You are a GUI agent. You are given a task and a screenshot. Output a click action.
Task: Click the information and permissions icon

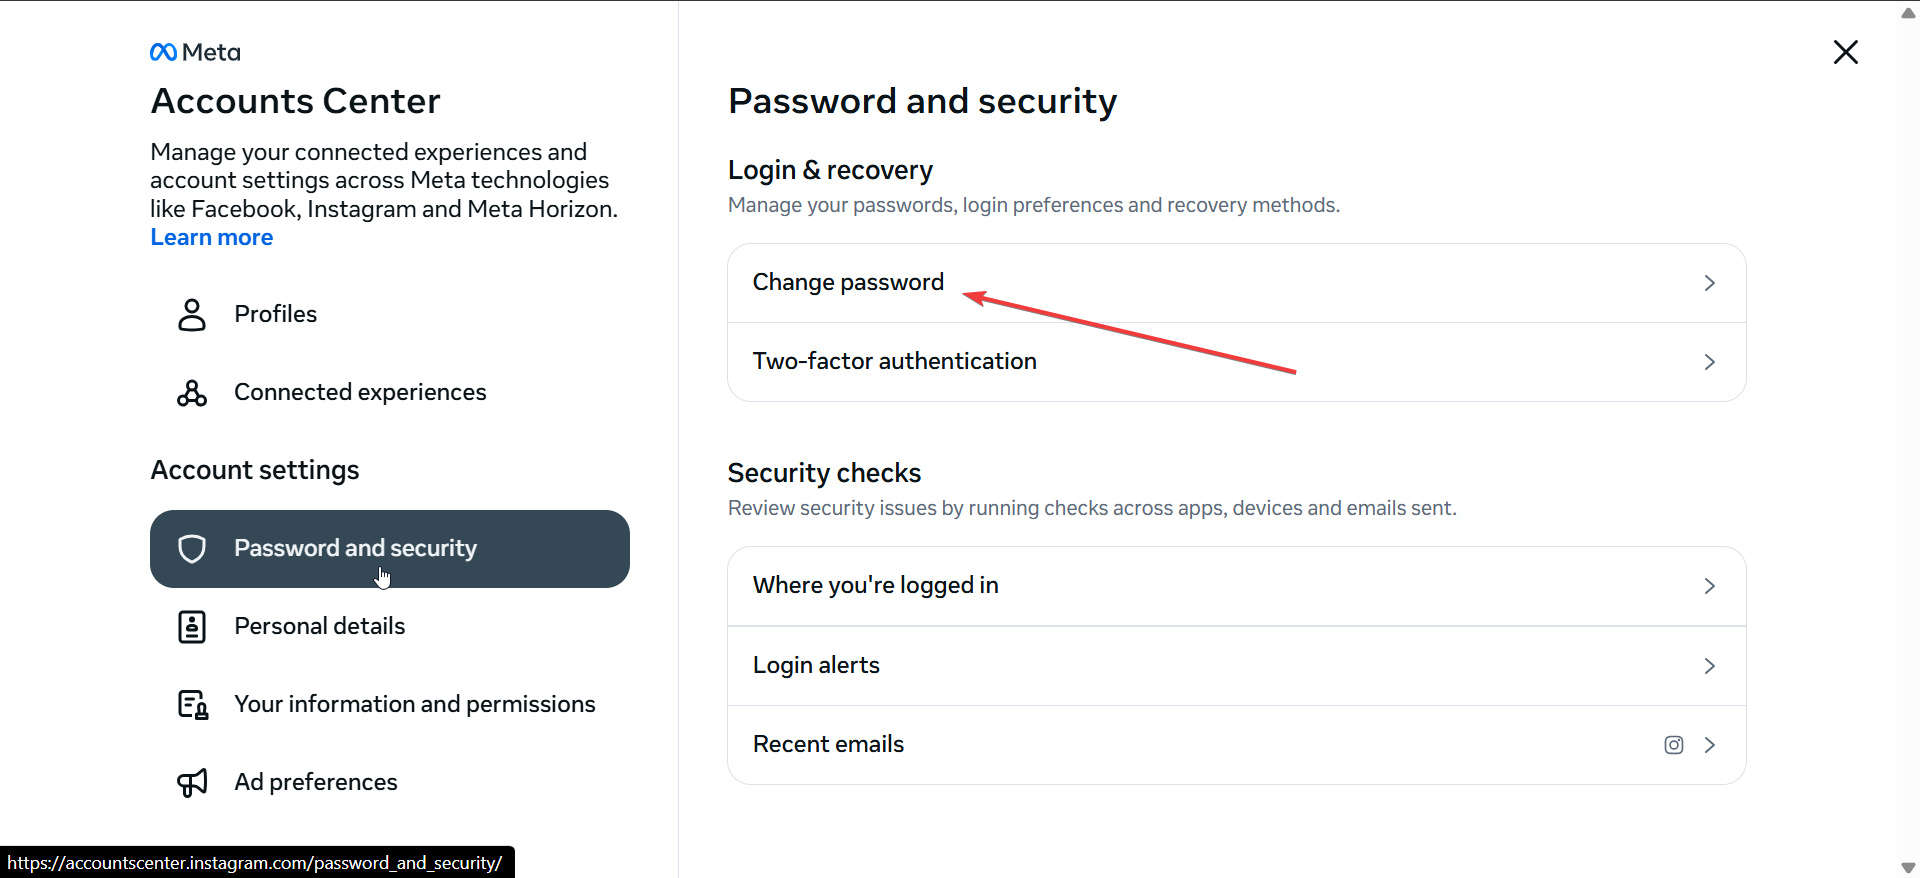(x=193, y=705)
